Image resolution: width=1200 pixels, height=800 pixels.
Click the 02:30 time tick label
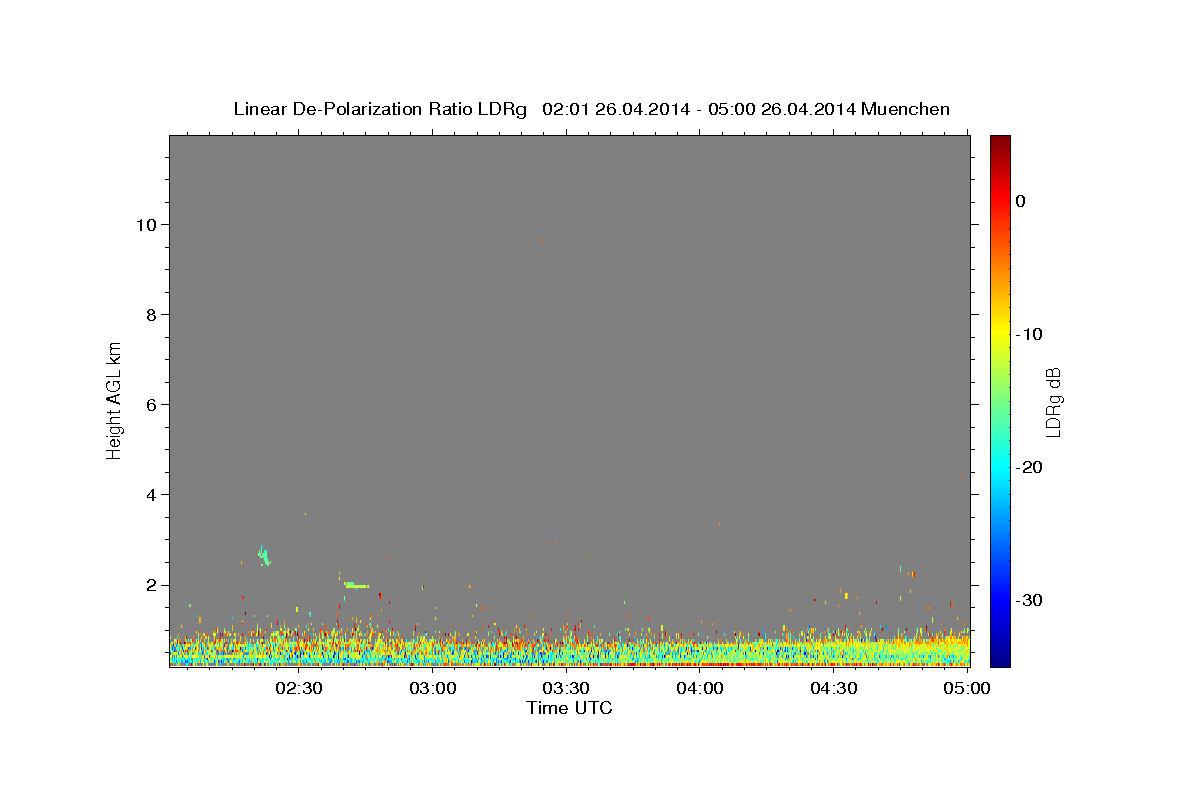tap(299, 688)
